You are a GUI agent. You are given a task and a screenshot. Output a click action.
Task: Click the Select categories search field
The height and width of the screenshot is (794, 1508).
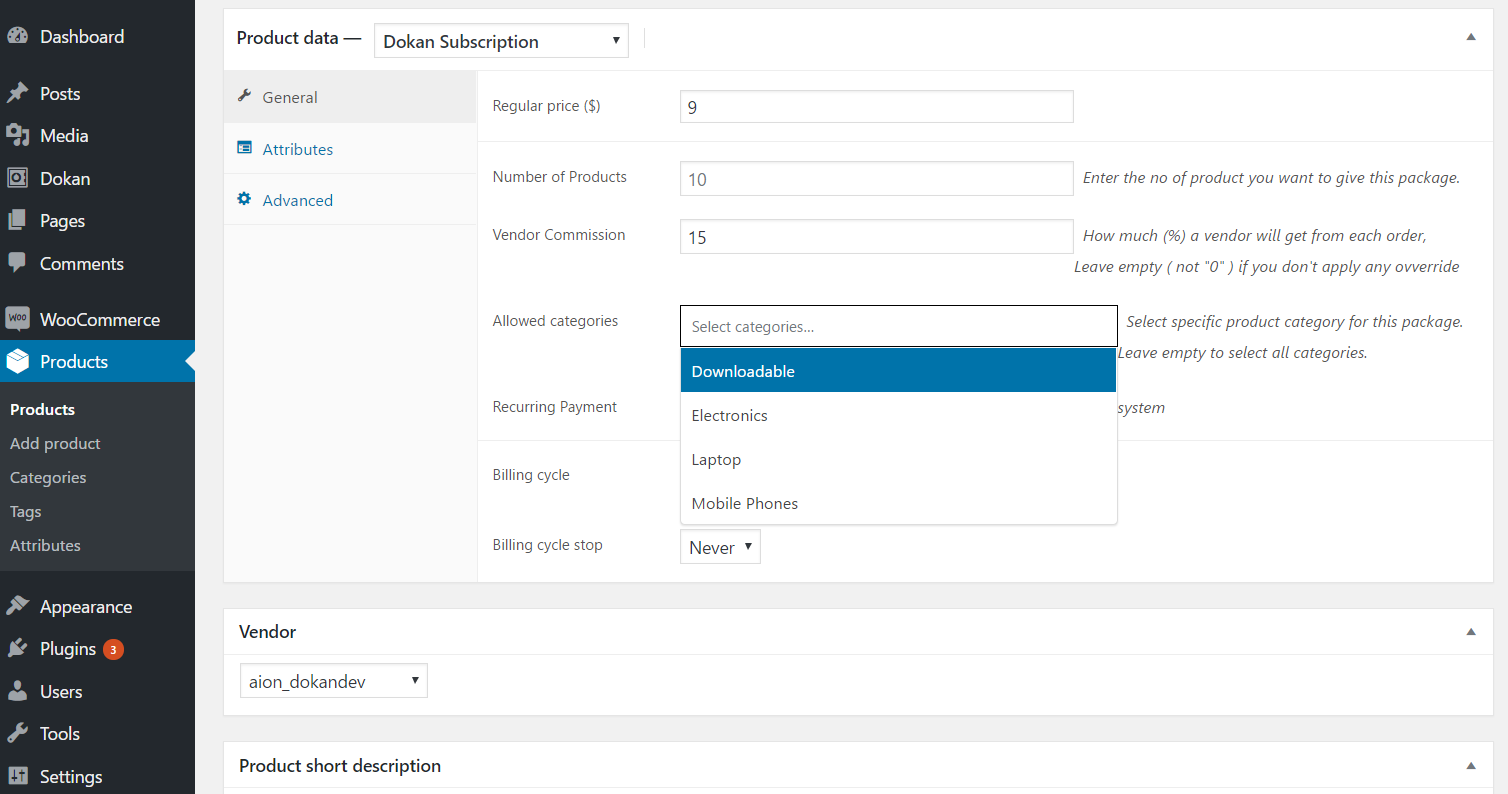pyautogui.click(x=898, y=326)
